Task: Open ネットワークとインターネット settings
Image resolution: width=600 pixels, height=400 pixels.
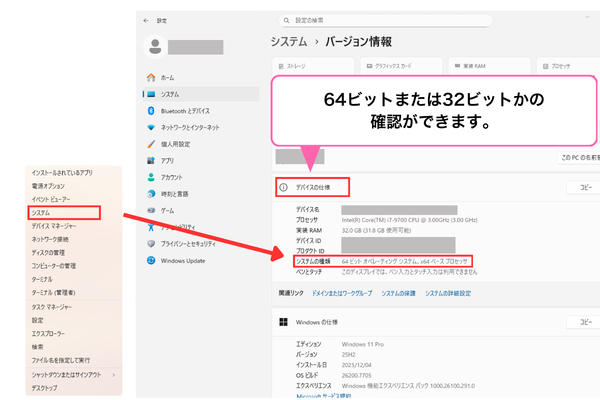Action: click(201, 127)
